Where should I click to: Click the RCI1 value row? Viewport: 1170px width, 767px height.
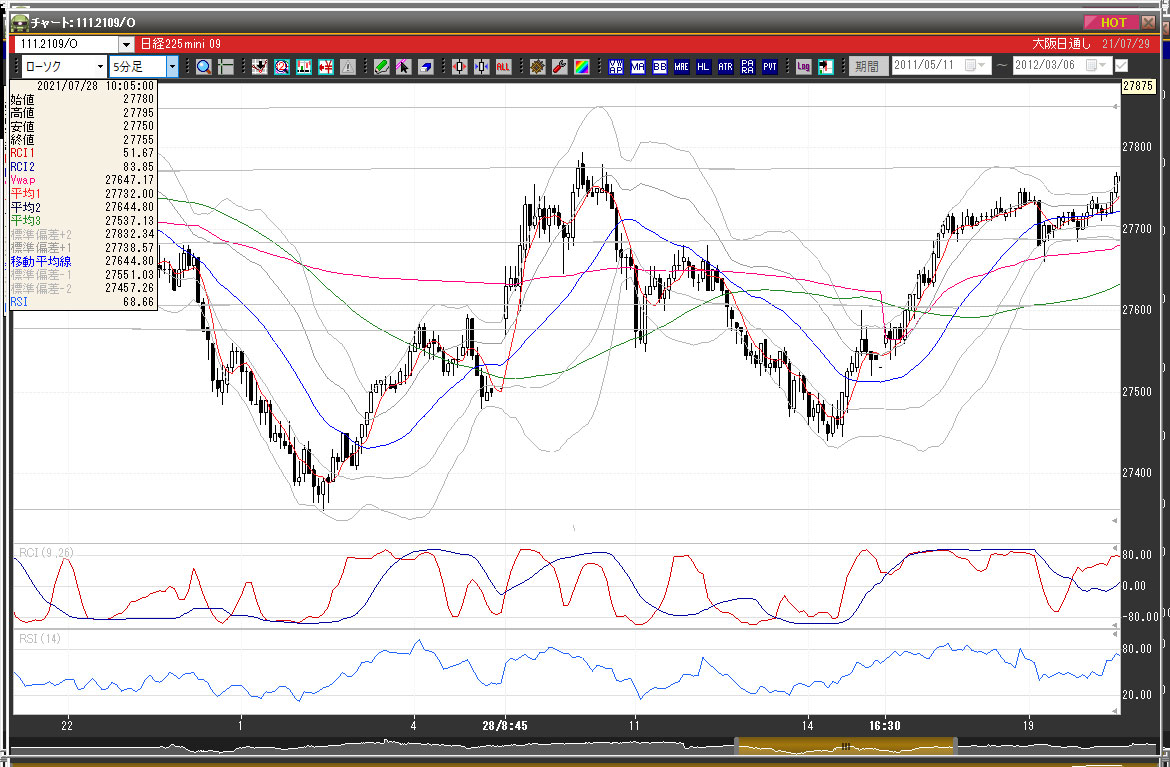coord(82,153)
